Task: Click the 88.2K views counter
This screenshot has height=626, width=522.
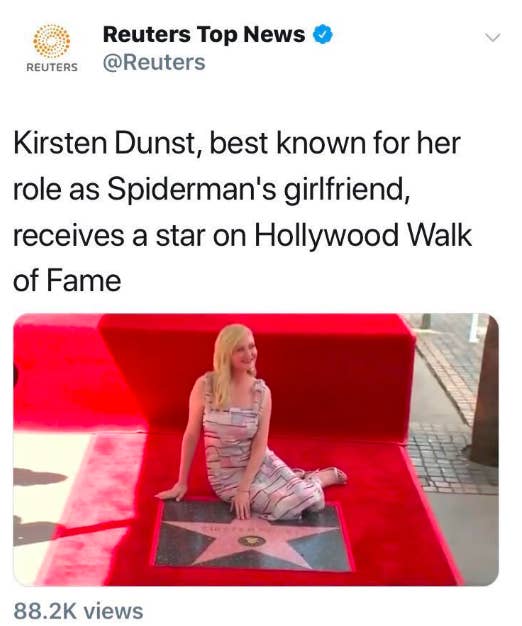Action: [78, 612]
